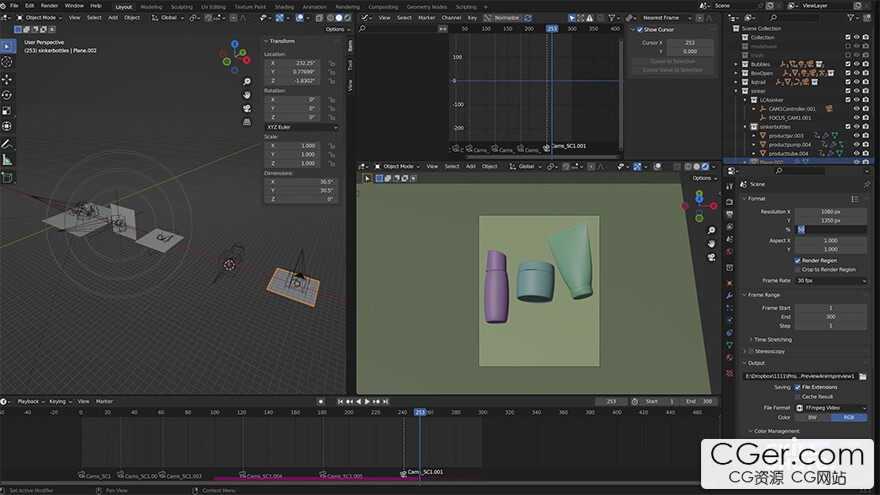Select the Transform tool in the left toolbar
Image resolution: width=880 pixels, height=495 pixels.
click(x=7, y=126)
